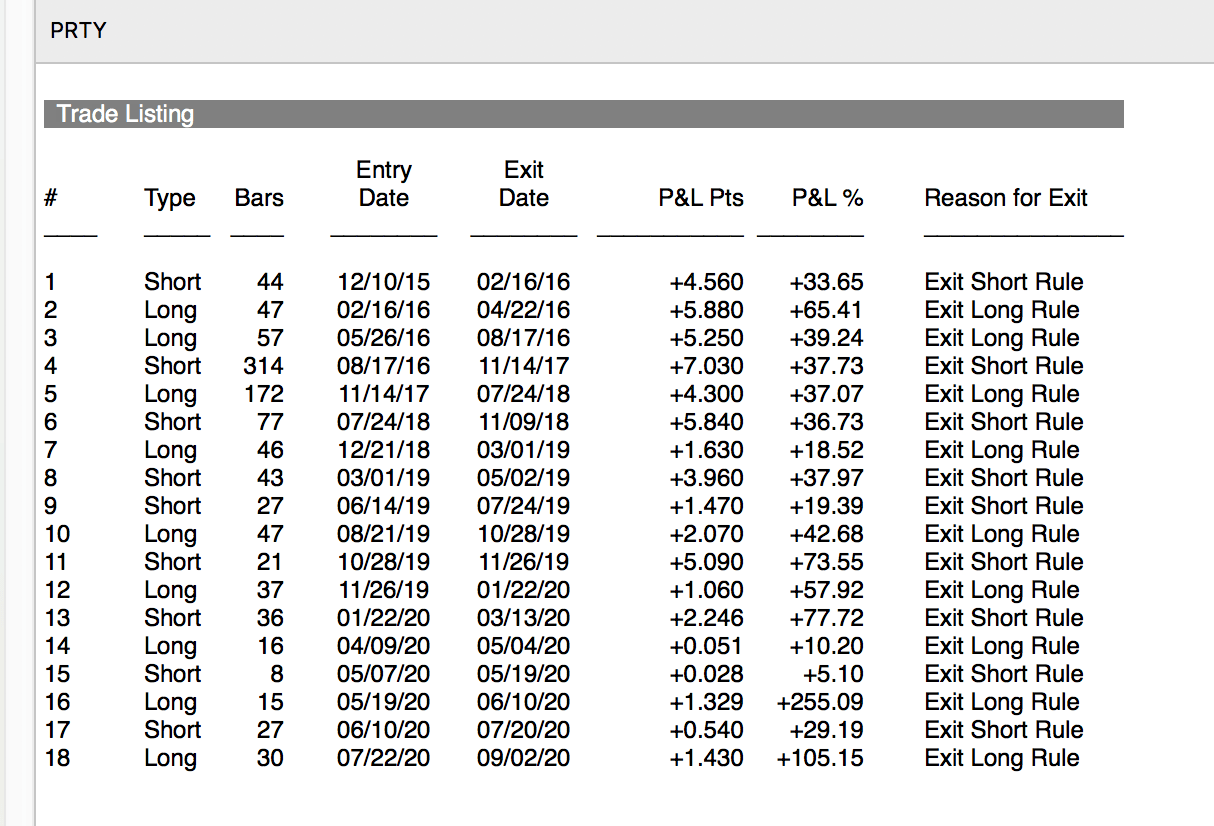
Task: Select the +255.09 percent gain value
Action: (820, 702)
